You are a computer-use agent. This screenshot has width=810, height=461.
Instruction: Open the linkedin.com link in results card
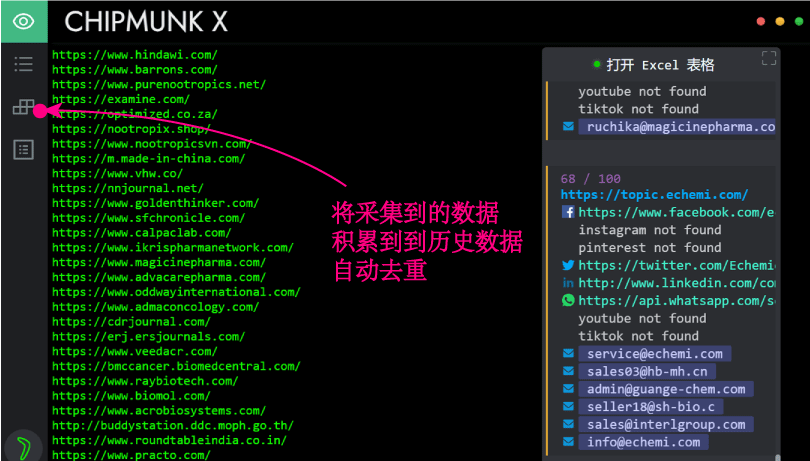(676, 283)
